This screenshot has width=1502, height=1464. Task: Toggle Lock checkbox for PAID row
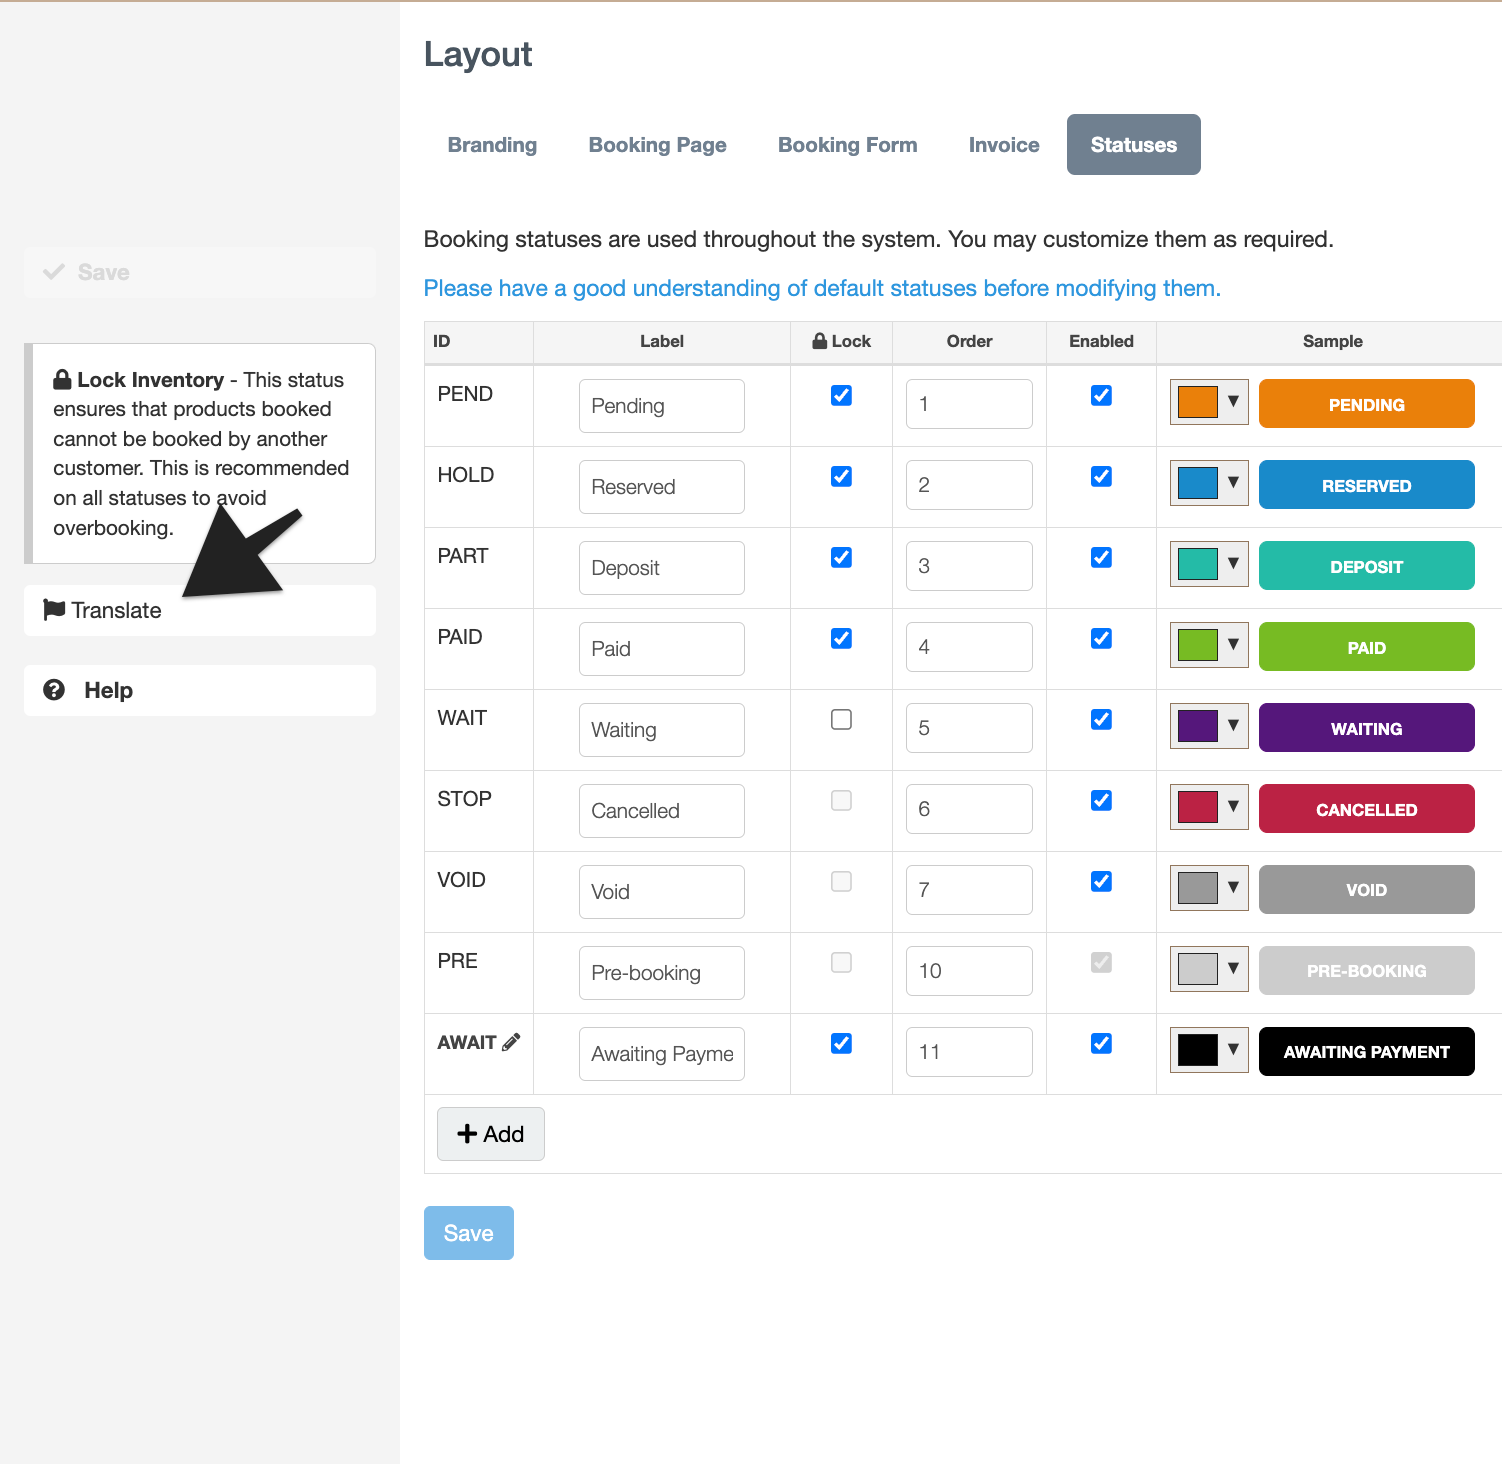tap(842, 638)
